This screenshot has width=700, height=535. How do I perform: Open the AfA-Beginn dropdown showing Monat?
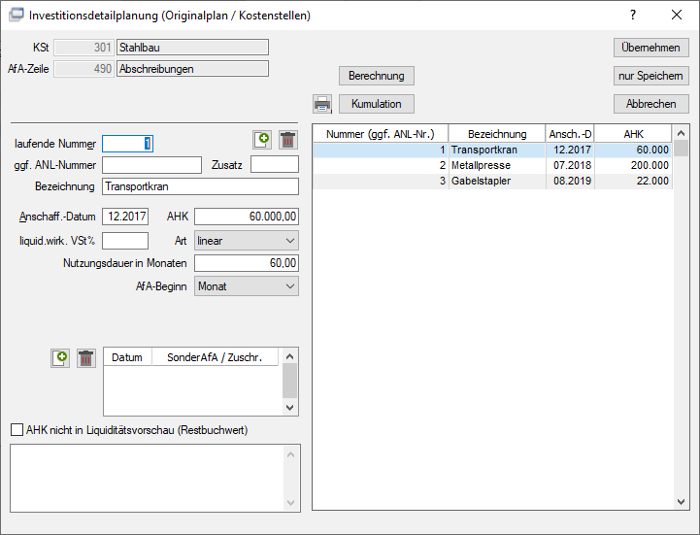246,286
